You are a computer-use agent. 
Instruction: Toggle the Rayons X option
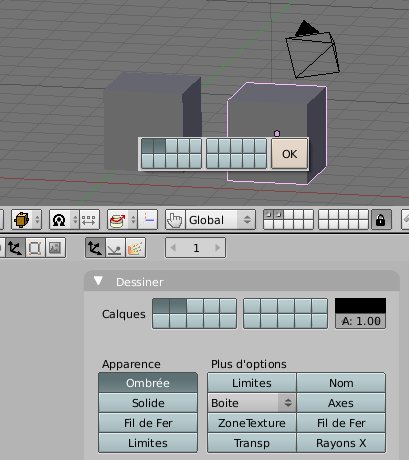click(341, 443)
